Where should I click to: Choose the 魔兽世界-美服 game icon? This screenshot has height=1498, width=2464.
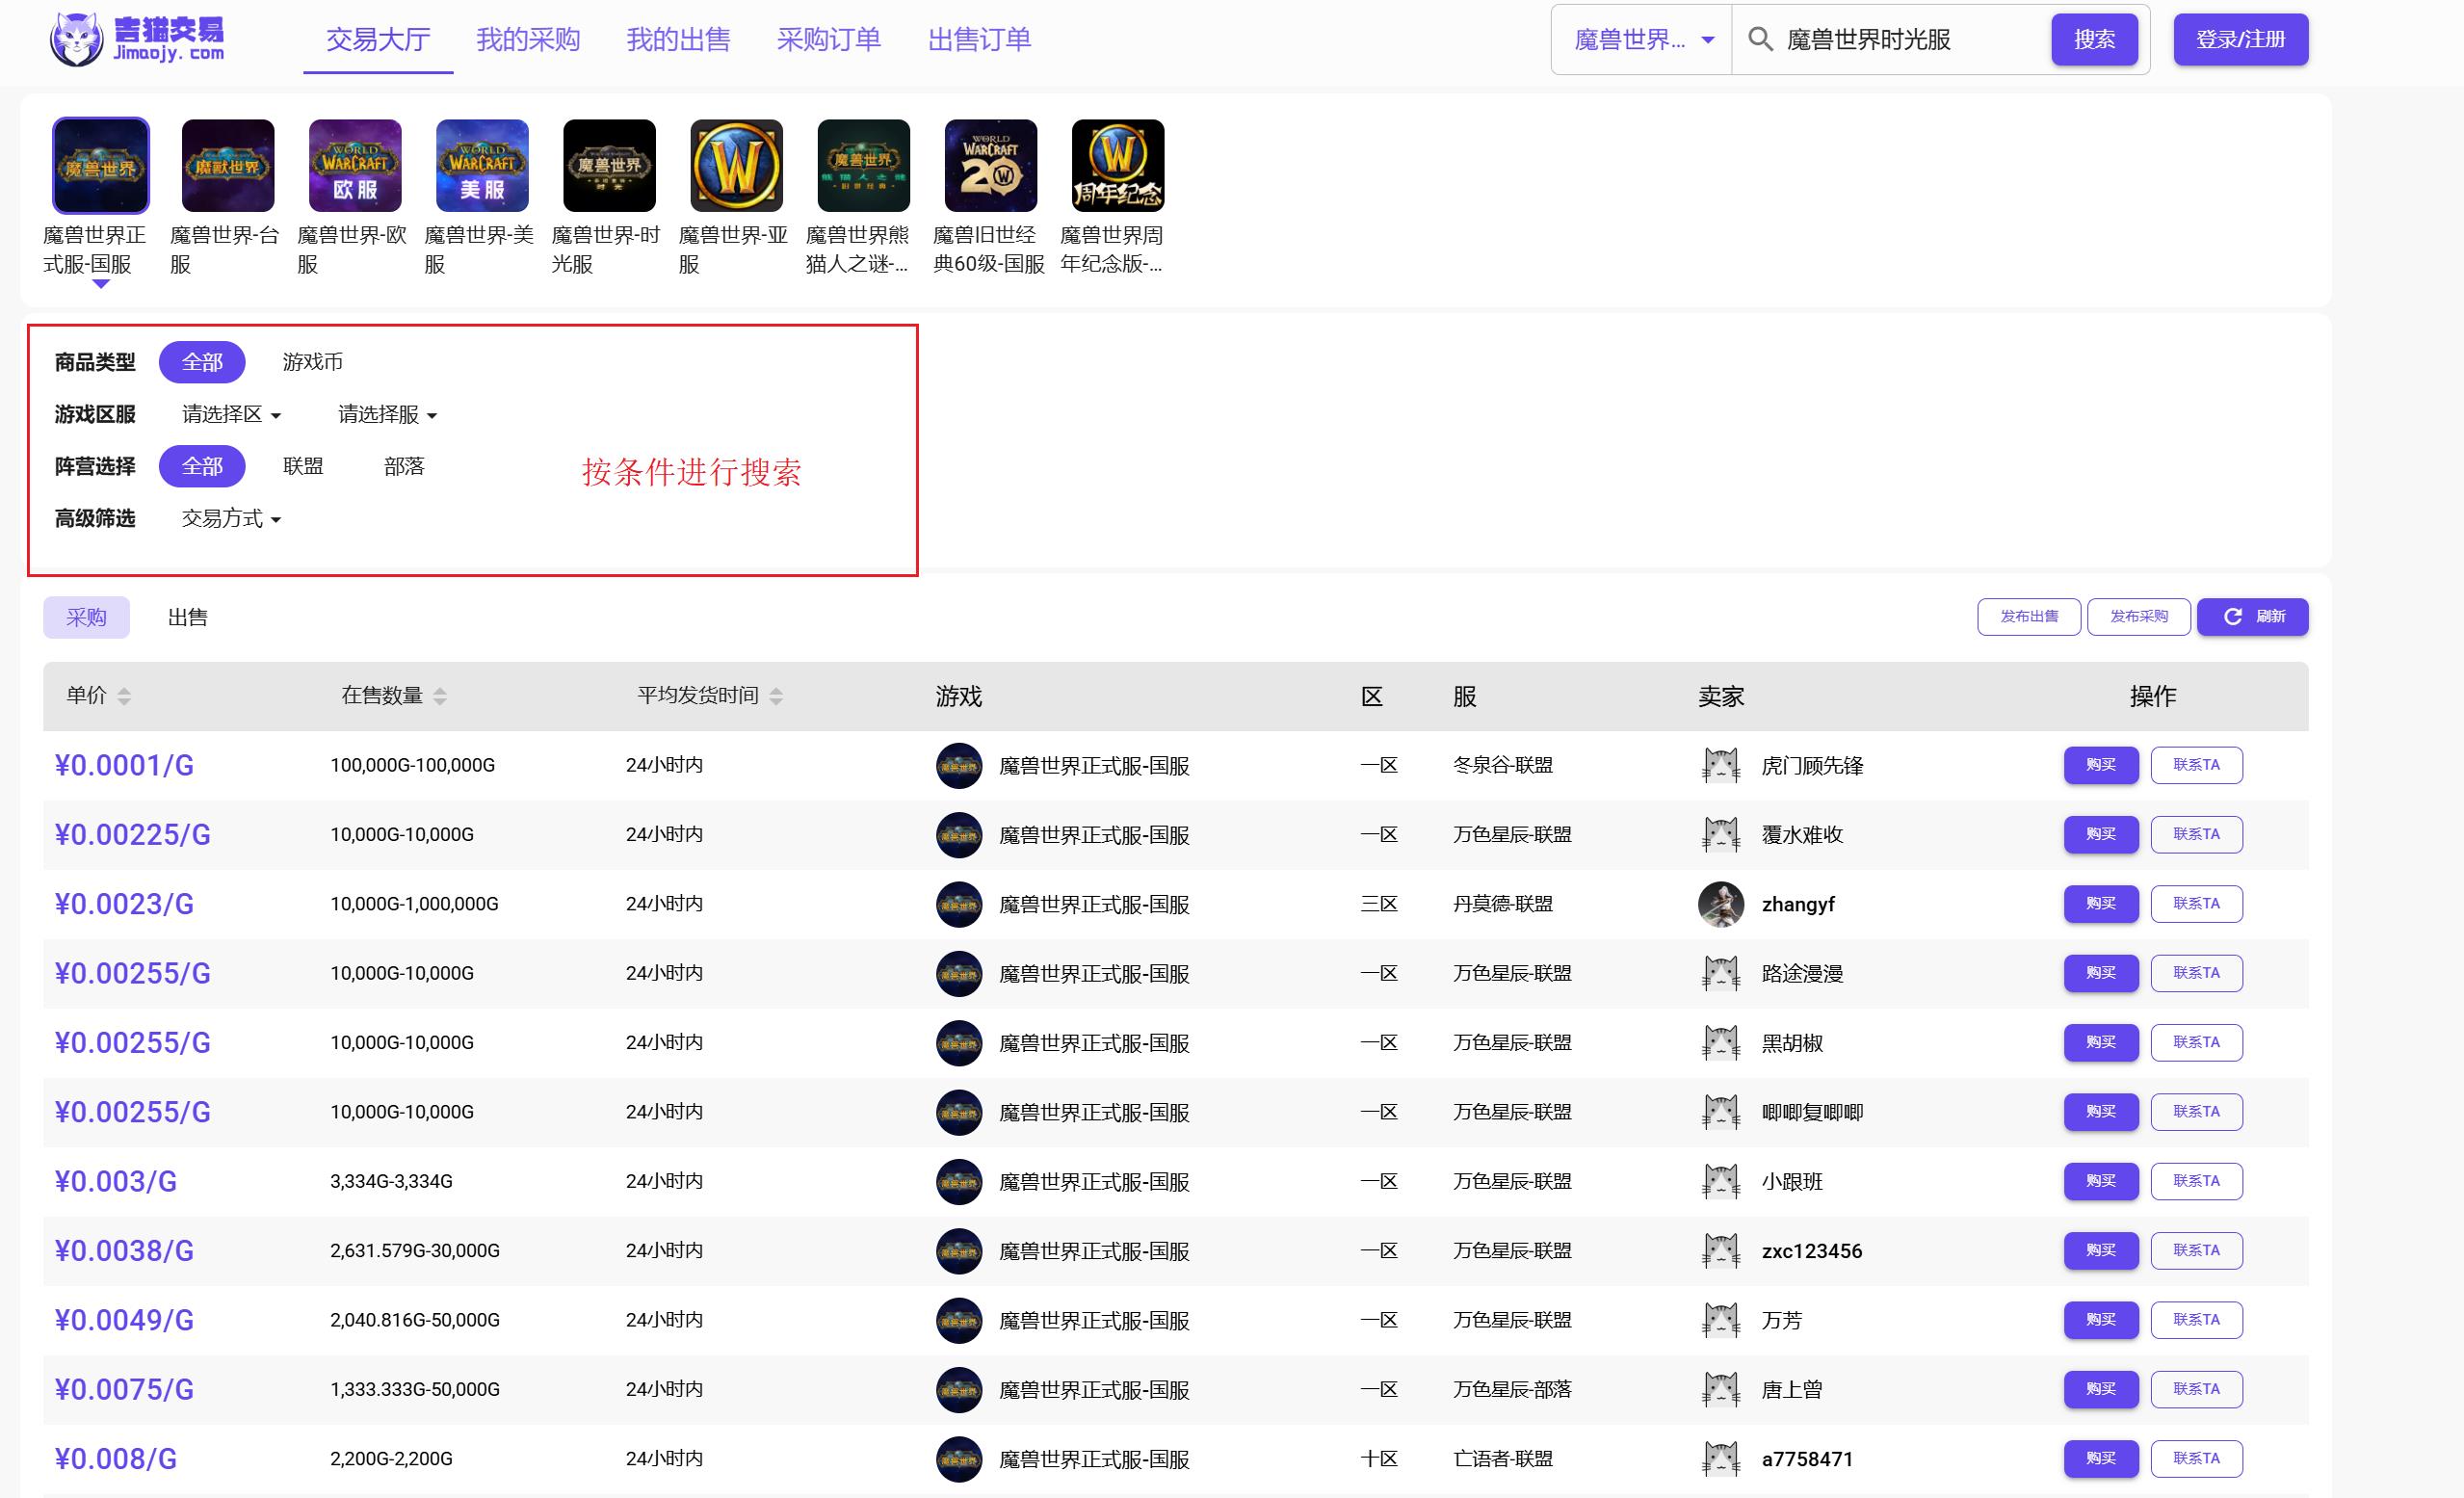[x=482, y=166]
